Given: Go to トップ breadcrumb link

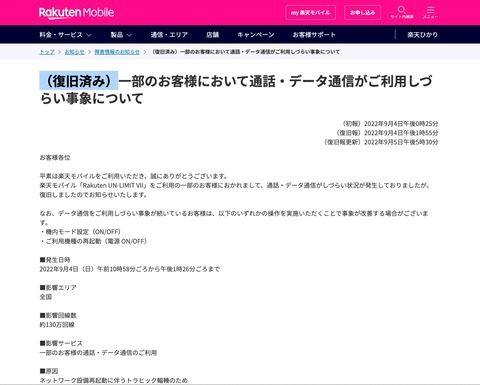Looking at the screenshot, I should (x=47, y=52).
